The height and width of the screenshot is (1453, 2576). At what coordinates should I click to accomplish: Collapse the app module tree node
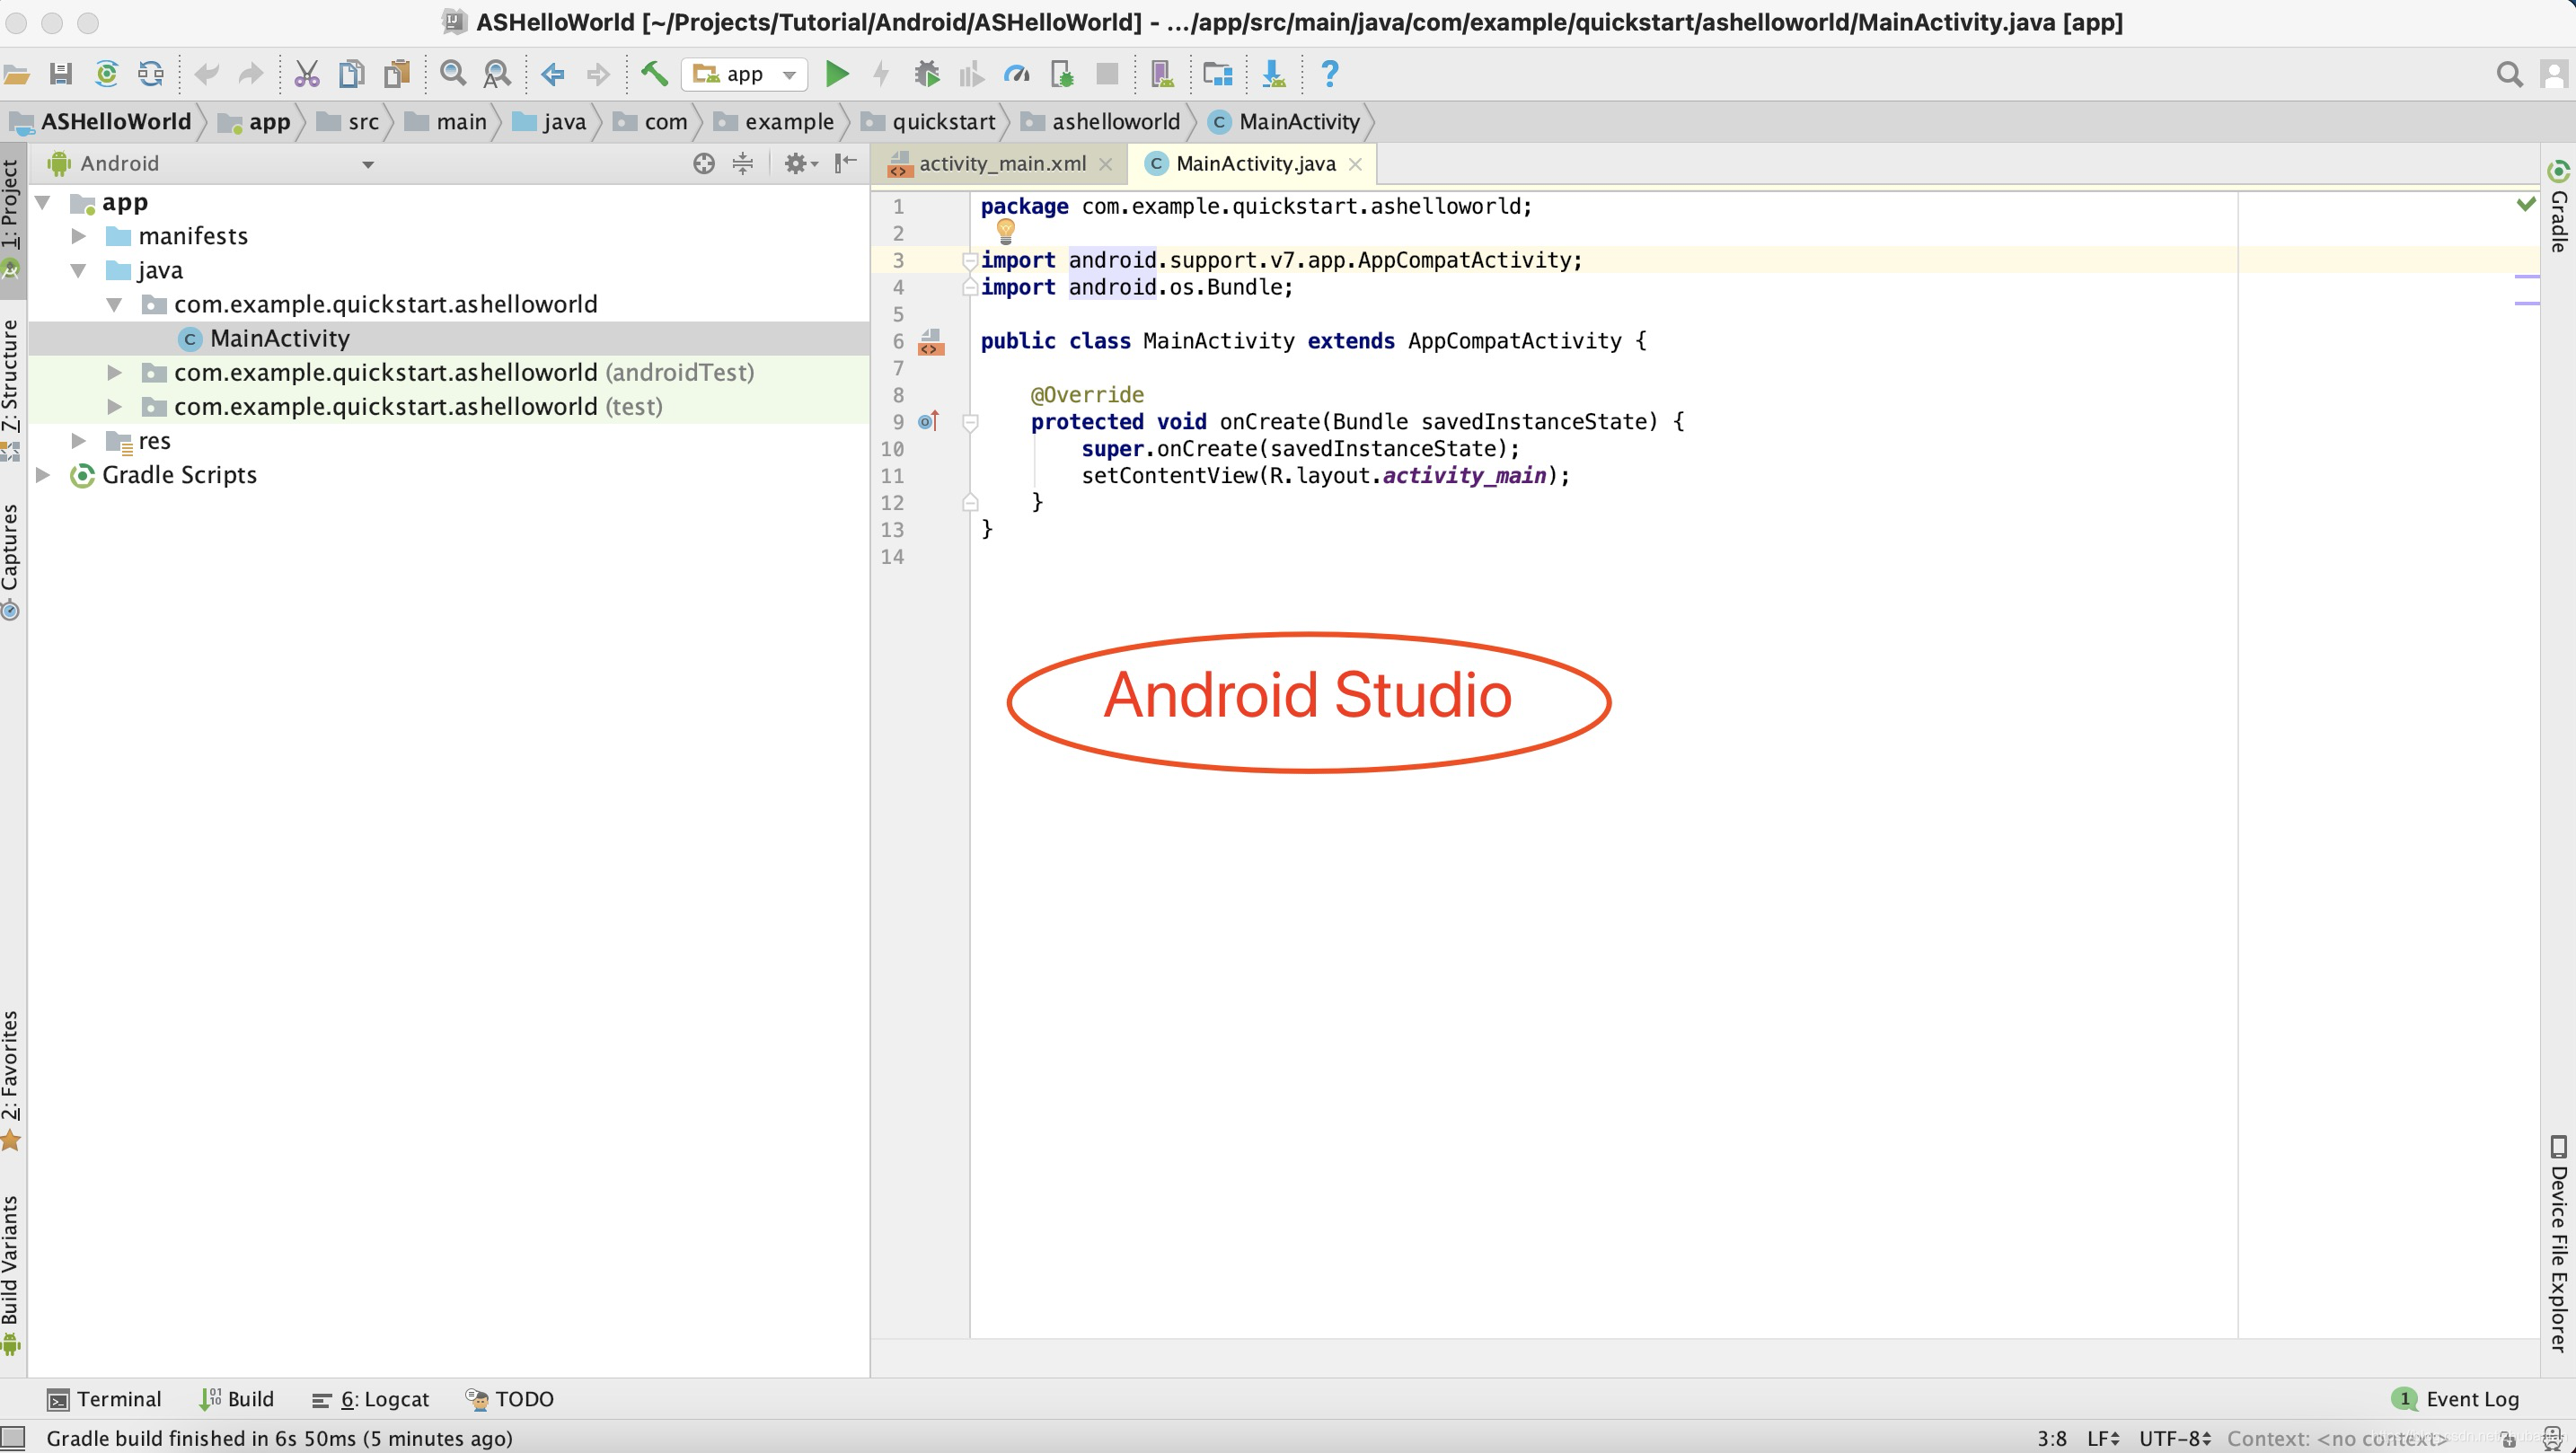point(43,202)
